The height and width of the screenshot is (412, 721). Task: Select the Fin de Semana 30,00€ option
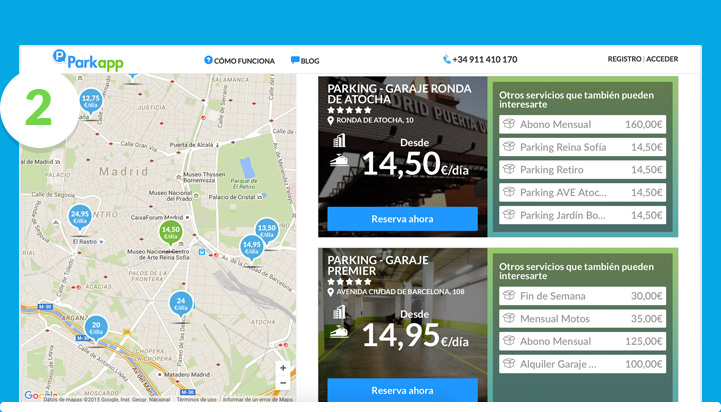[x=582, y=296]
